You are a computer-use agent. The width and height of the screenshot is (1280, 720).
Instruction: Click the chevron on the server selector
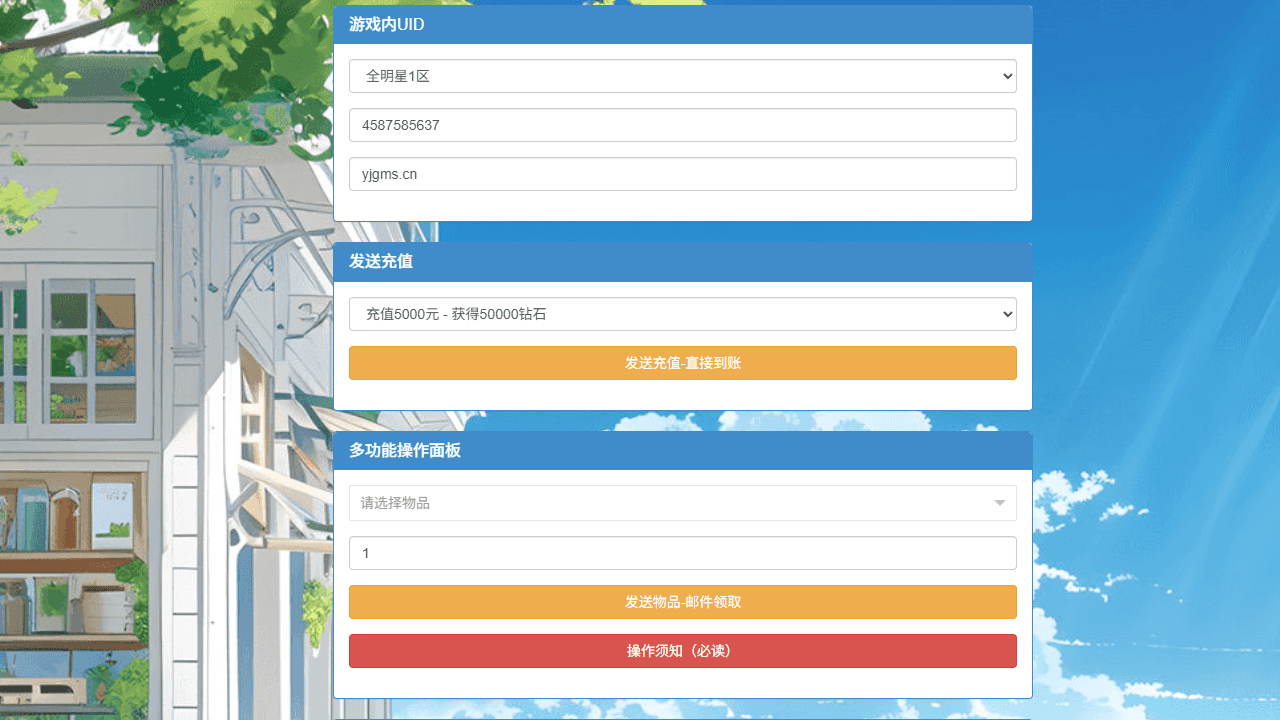pyautogui.click(x=1007, y=76)
